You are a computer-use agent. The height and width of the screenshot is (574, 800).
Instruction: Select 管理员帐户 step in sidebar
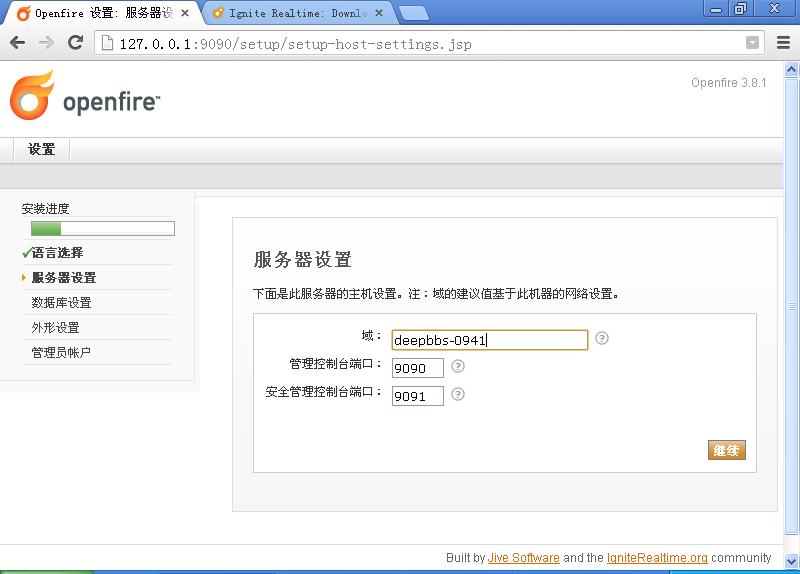(61, 353)
